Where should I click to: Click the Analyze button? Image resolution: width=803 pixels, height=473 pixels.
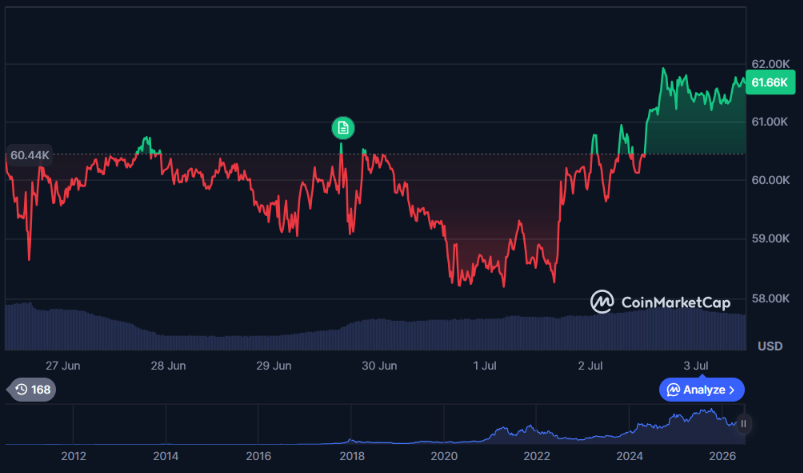(x=702, y=390)
